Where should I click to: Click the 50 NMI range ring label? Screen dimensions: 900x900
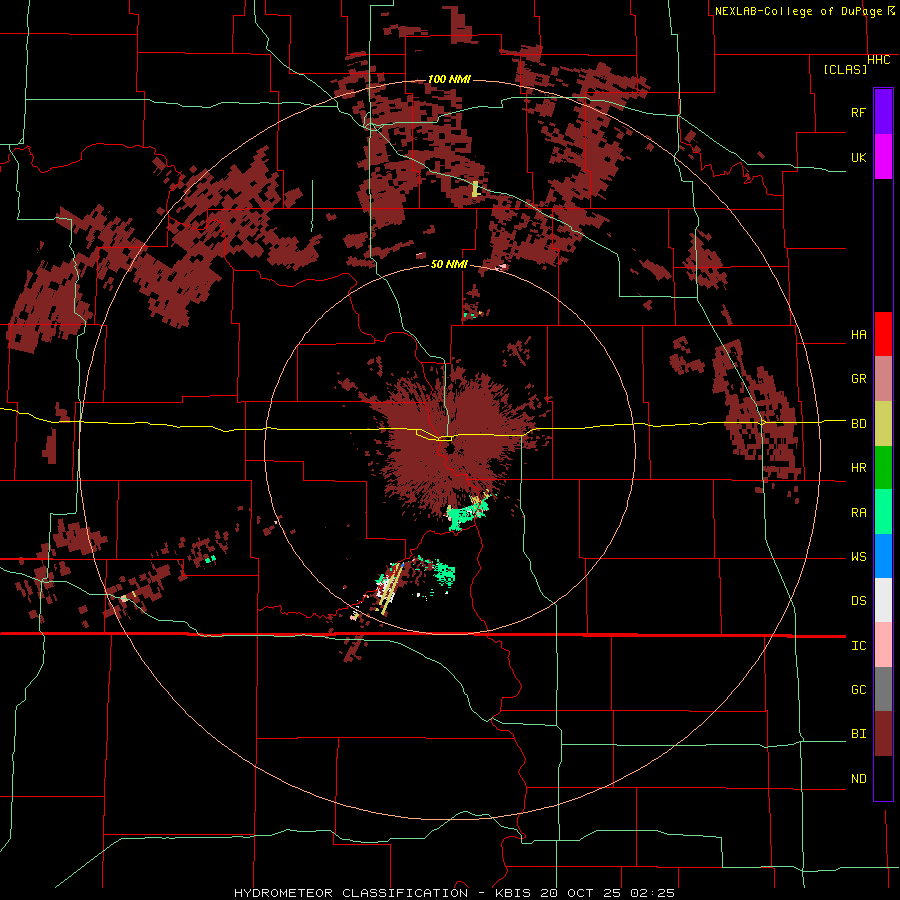[x=449, y=264]
